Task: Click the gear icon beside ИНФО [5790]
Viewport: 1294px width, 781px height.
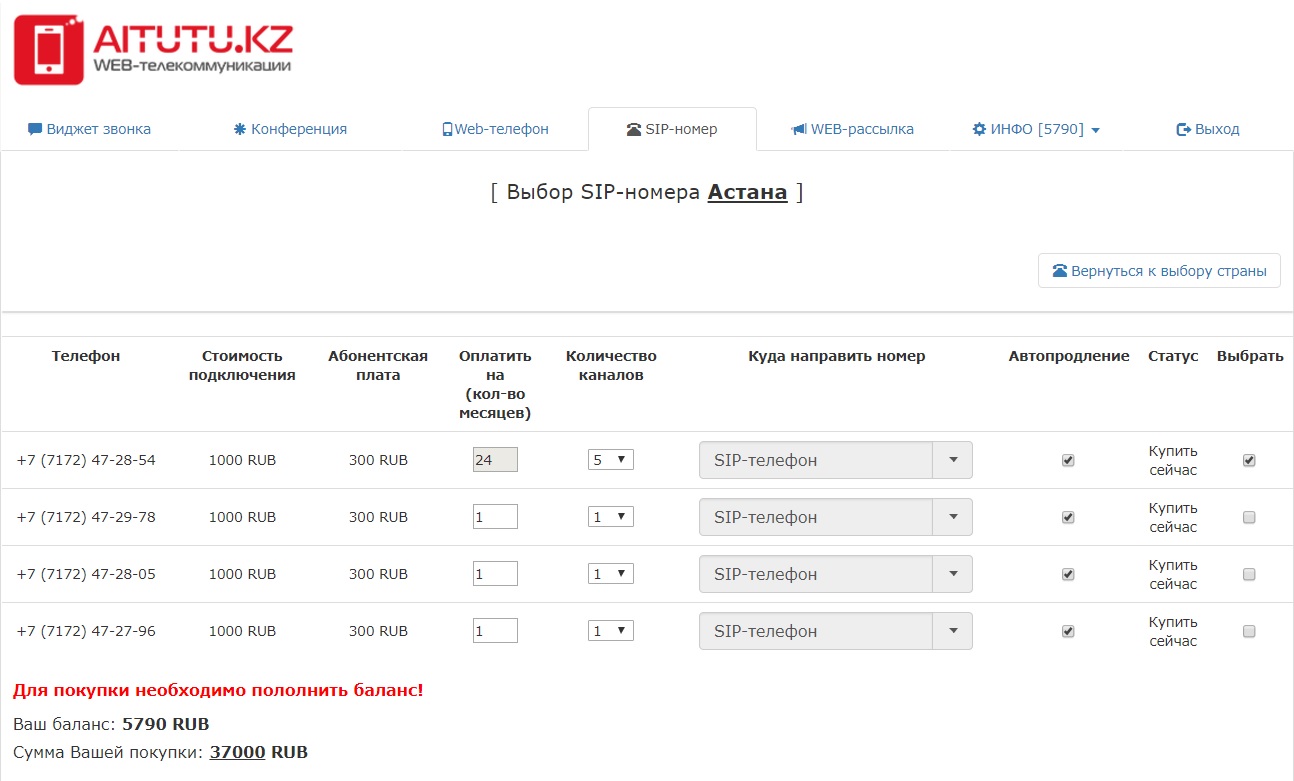Action: click(979, 129)
